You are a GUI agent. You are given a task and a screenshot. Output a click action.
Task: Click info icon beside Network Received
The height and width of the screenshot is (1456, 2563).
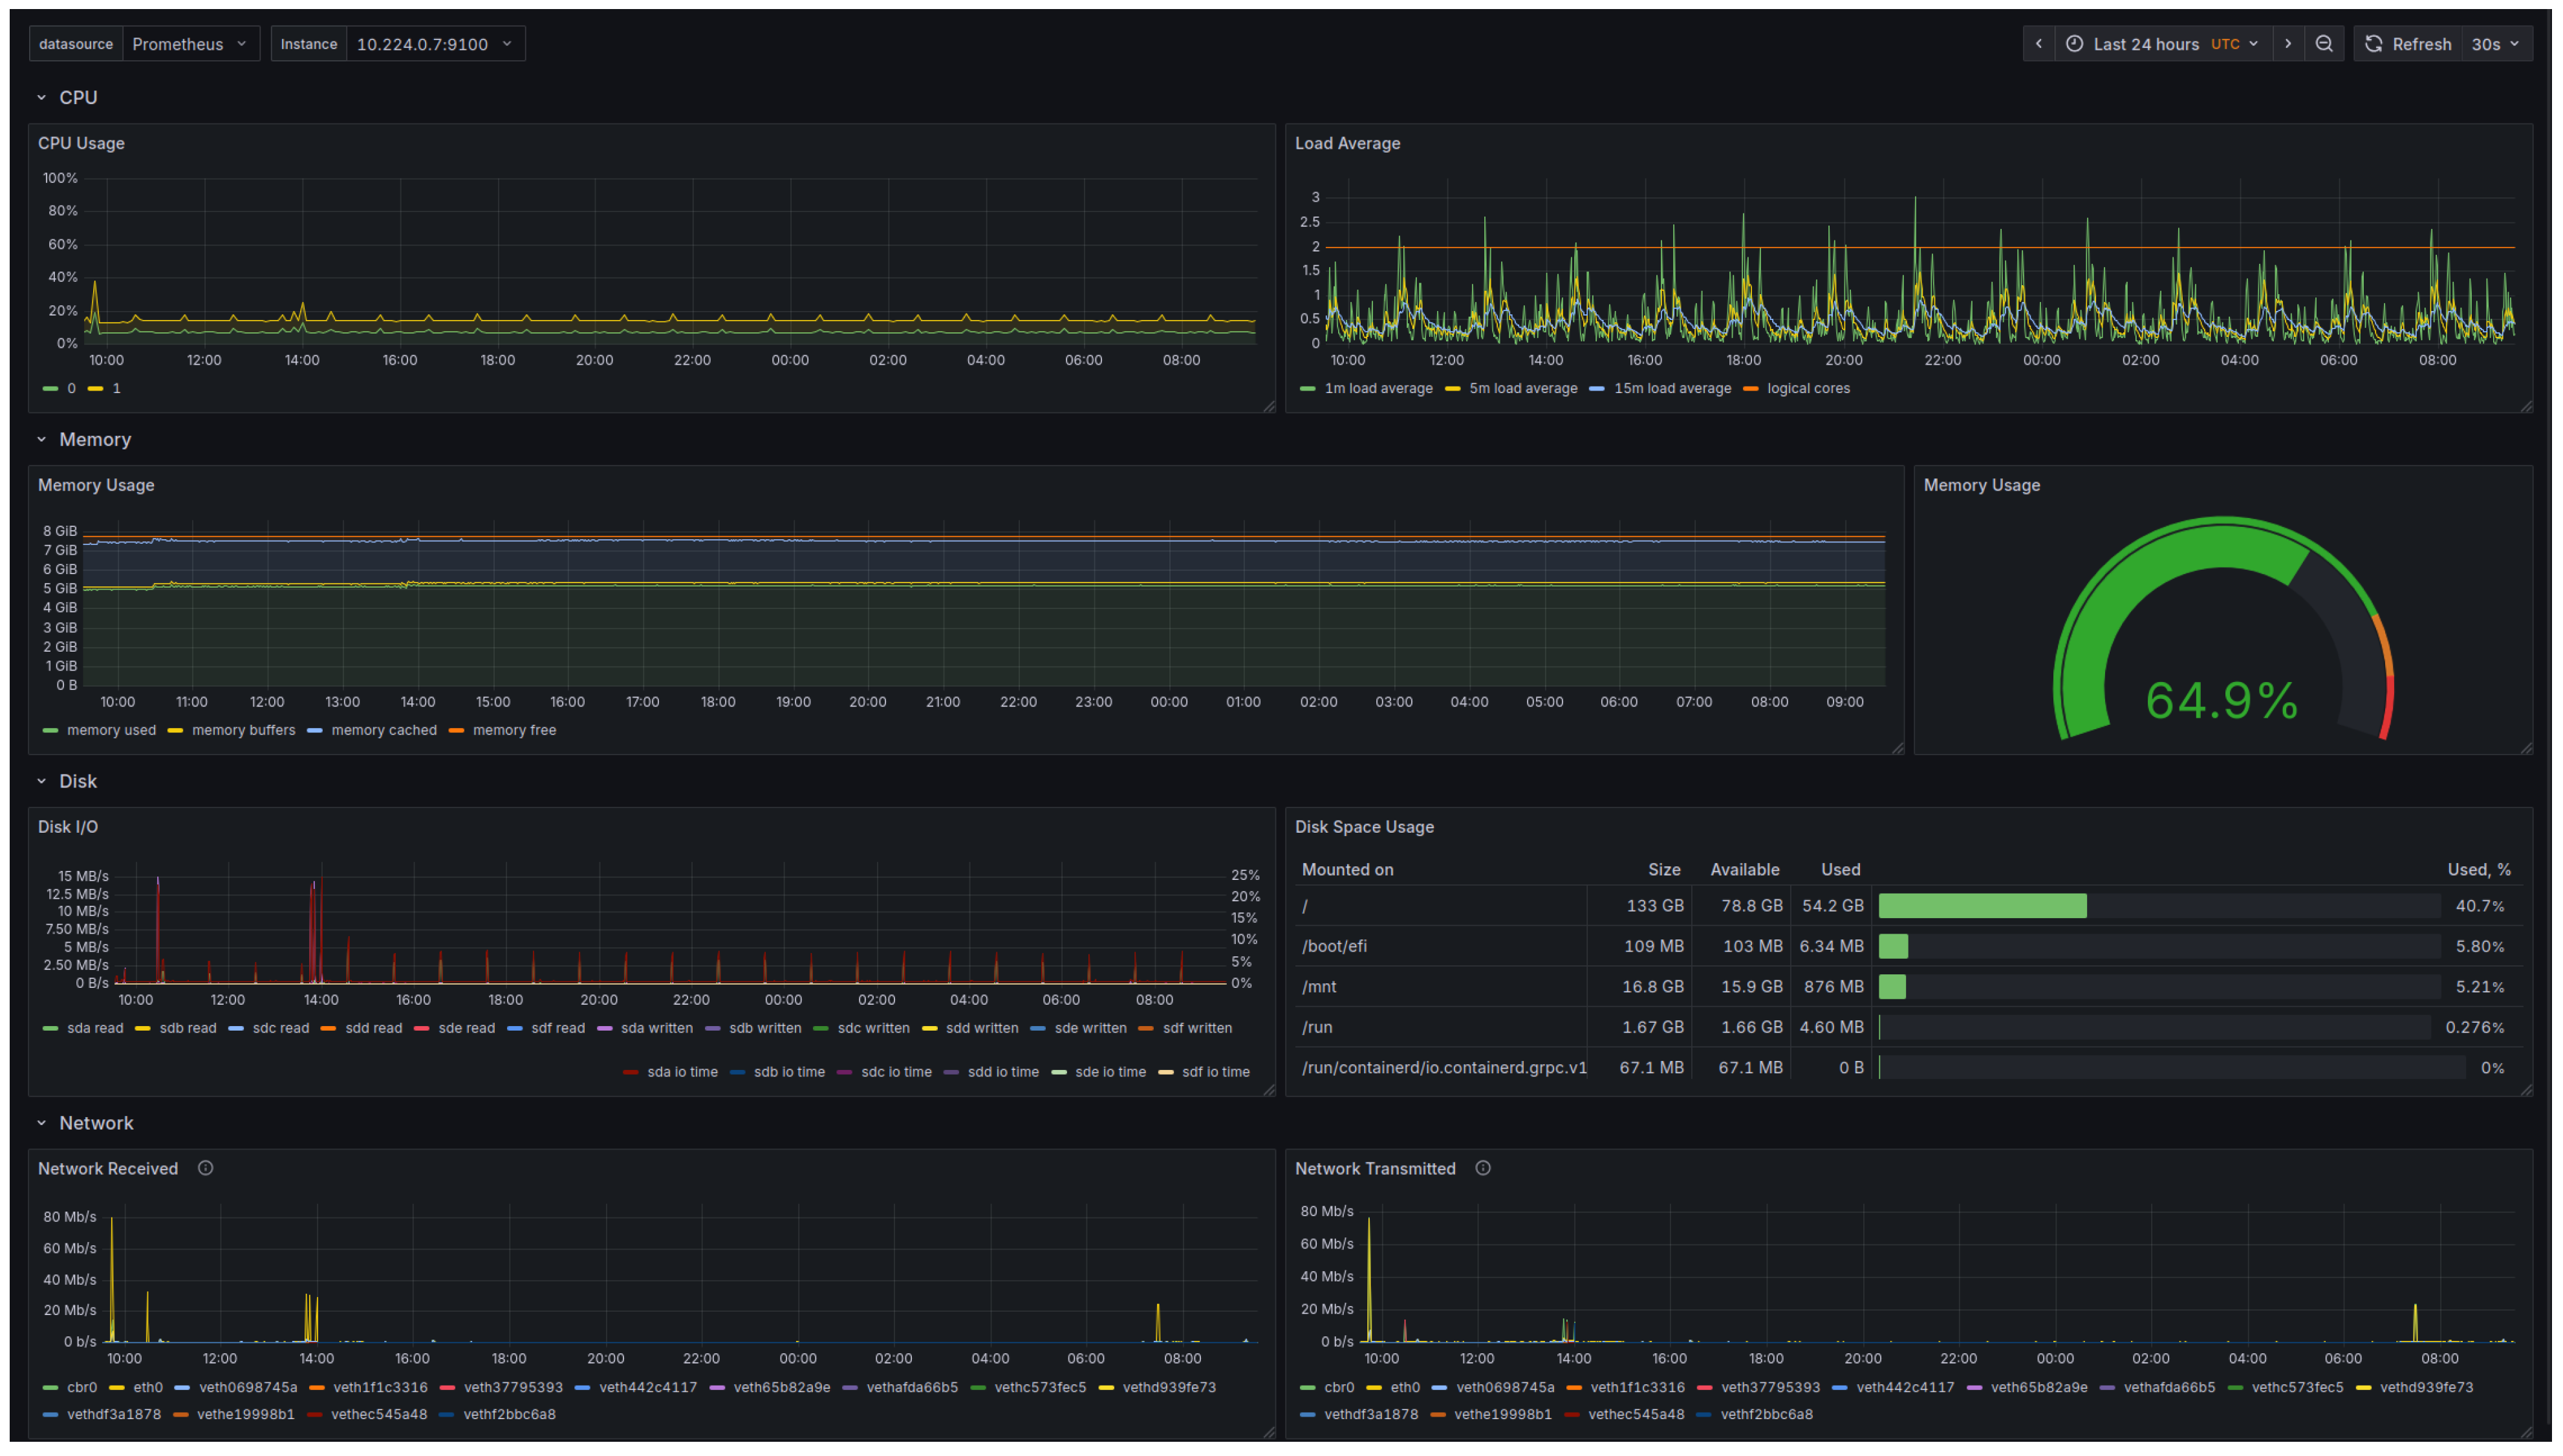click(x=205, y=1168)
